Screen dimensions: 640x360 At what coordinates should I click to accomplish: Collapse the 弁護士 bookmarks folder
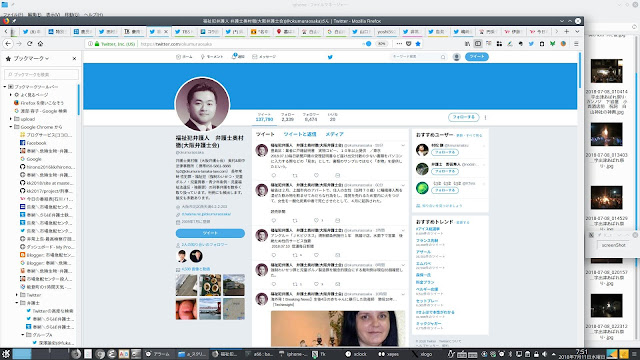tap(17, 303)
